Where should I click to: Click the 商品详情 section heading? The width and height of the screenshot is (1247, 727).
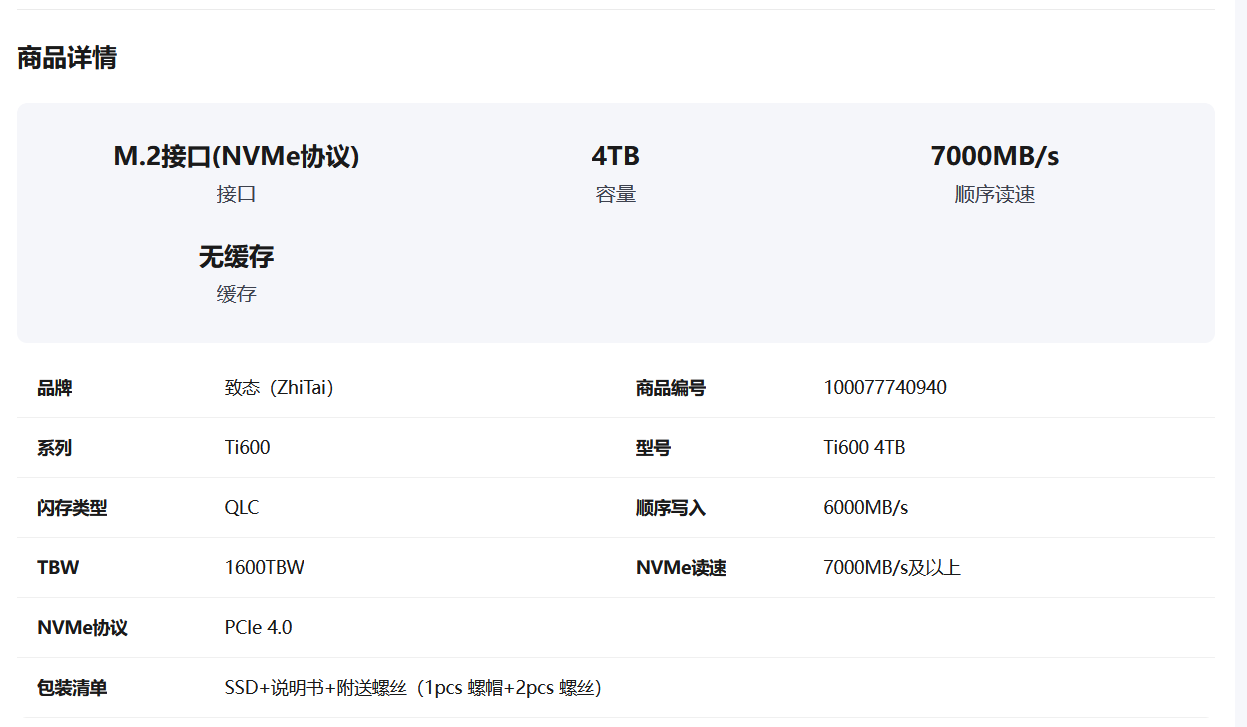click(x=67, y=58)
